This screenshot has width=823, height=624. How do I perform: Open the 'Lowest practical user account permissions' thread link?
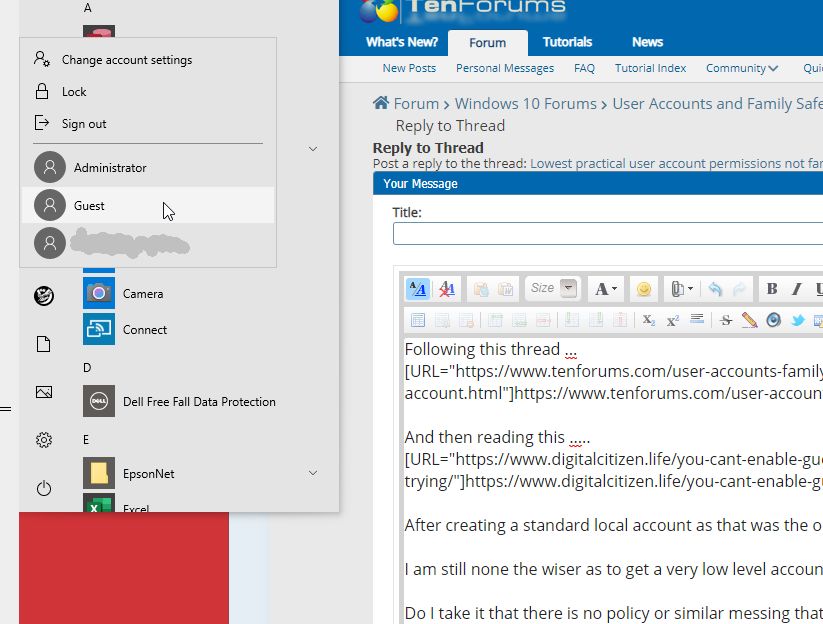click(x=677, y=164)
